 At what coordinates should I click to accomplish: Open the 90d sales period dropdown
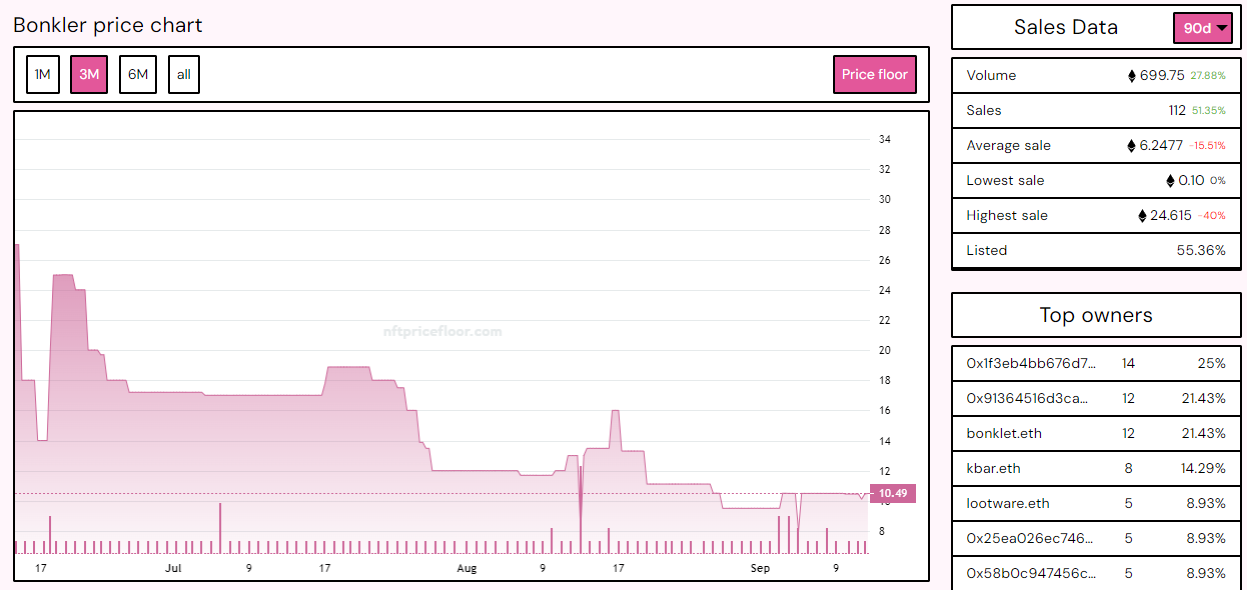point(1203,28)
